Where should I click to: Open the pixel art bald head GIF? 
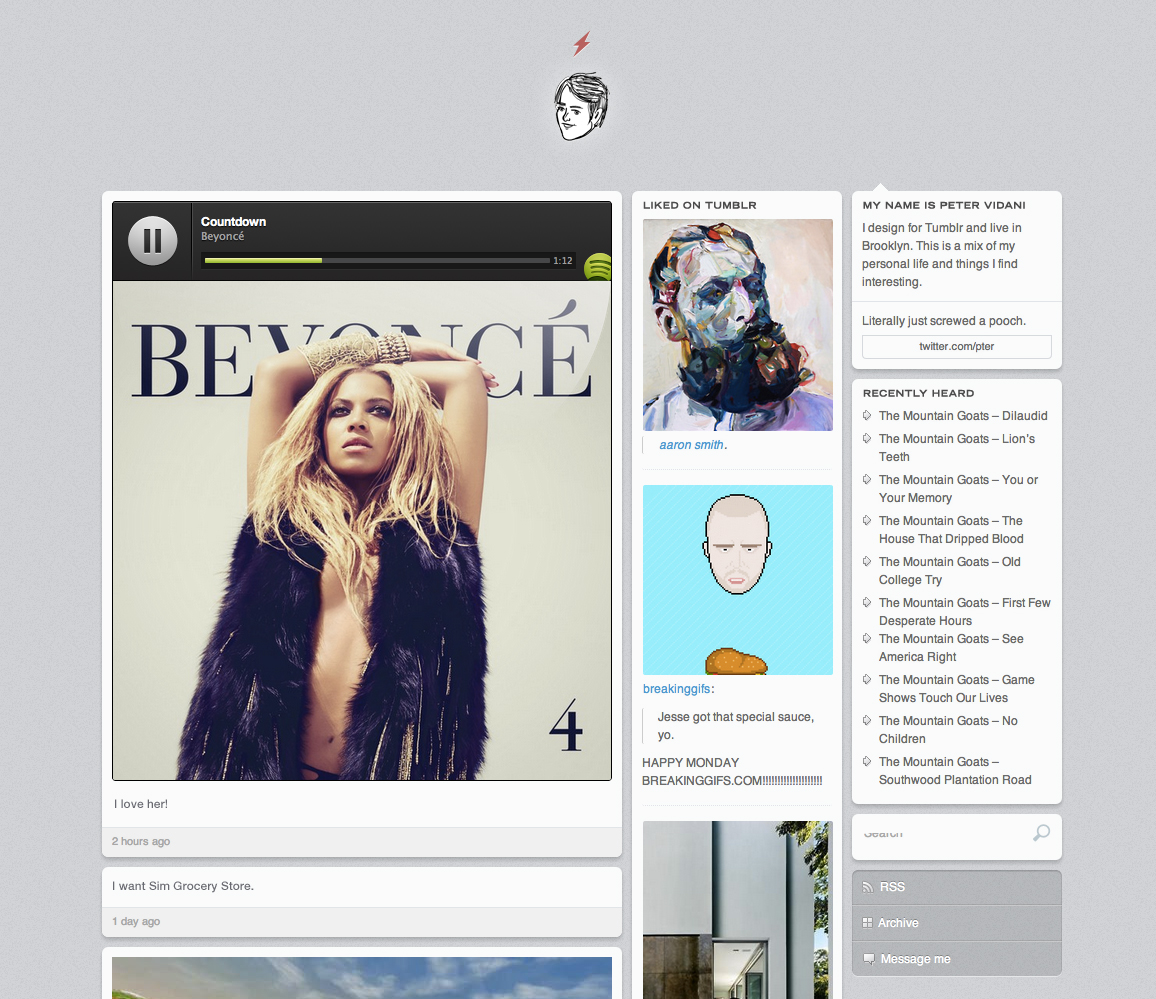click(737, 579)
